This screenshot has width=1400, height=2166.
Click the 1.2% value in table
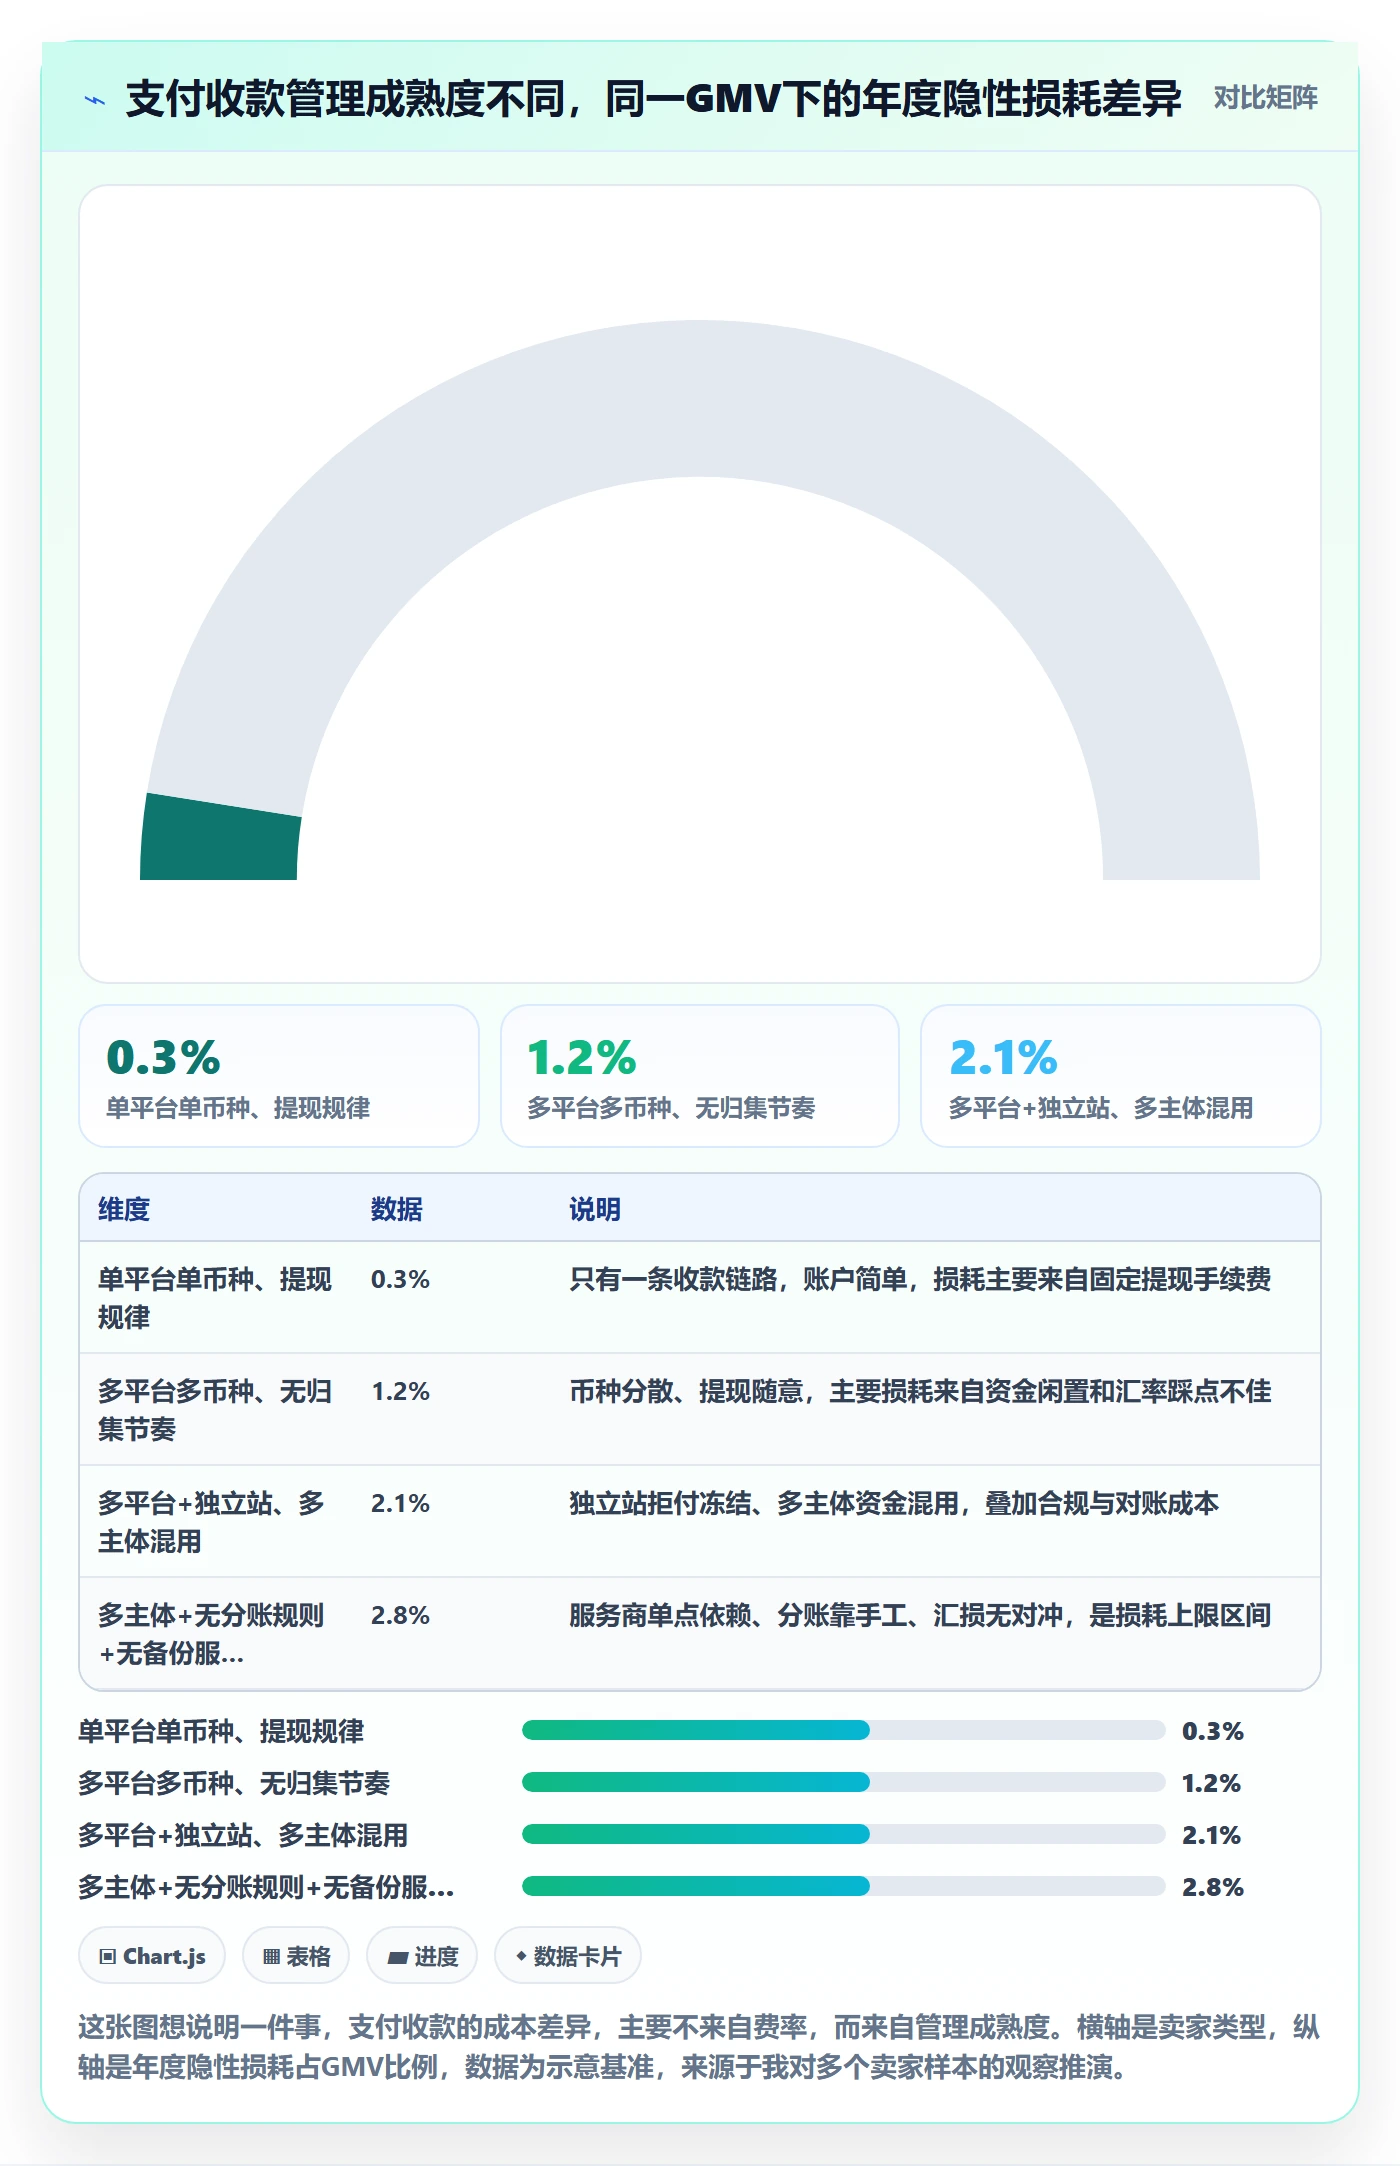[x=400, y=1391]
